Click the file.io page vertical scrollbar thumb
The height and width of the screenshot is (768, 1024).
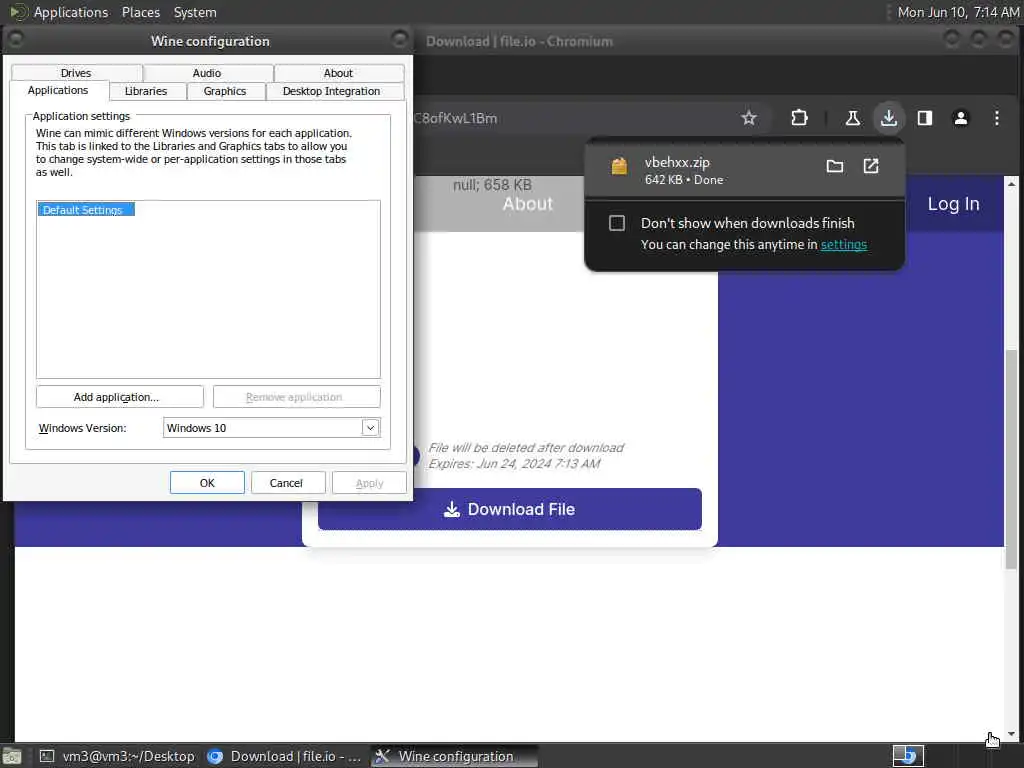click(1011, 460)
